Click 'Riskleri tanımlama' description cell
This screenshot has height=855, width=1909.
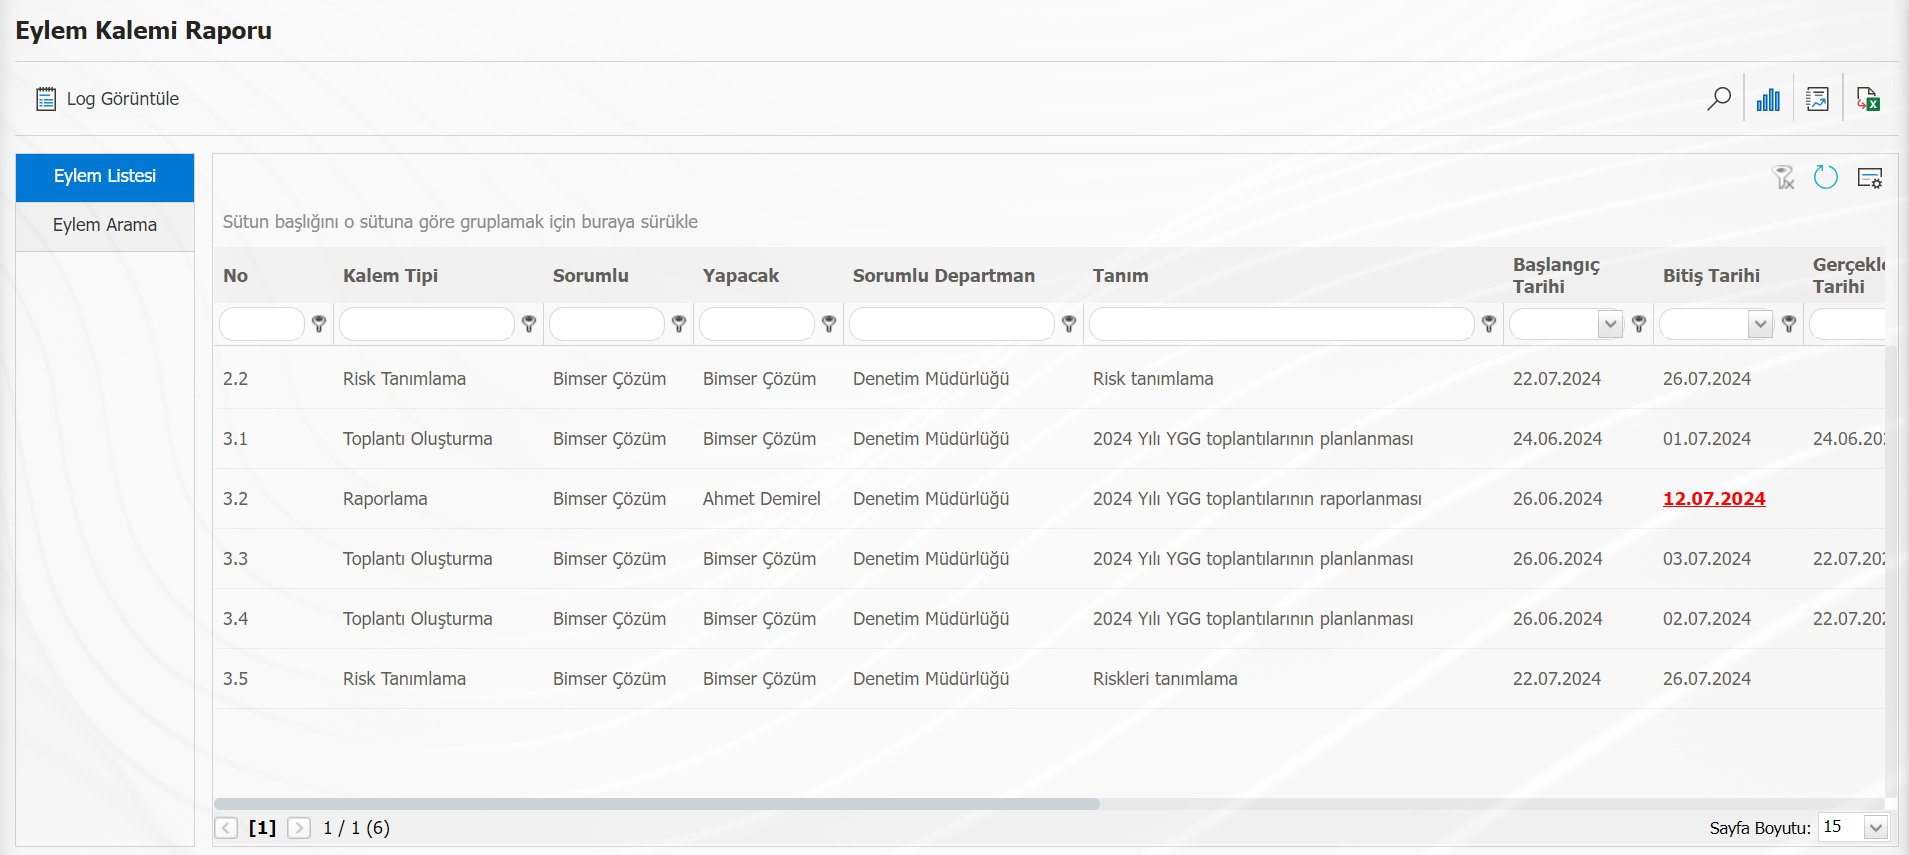(1165, 679)
